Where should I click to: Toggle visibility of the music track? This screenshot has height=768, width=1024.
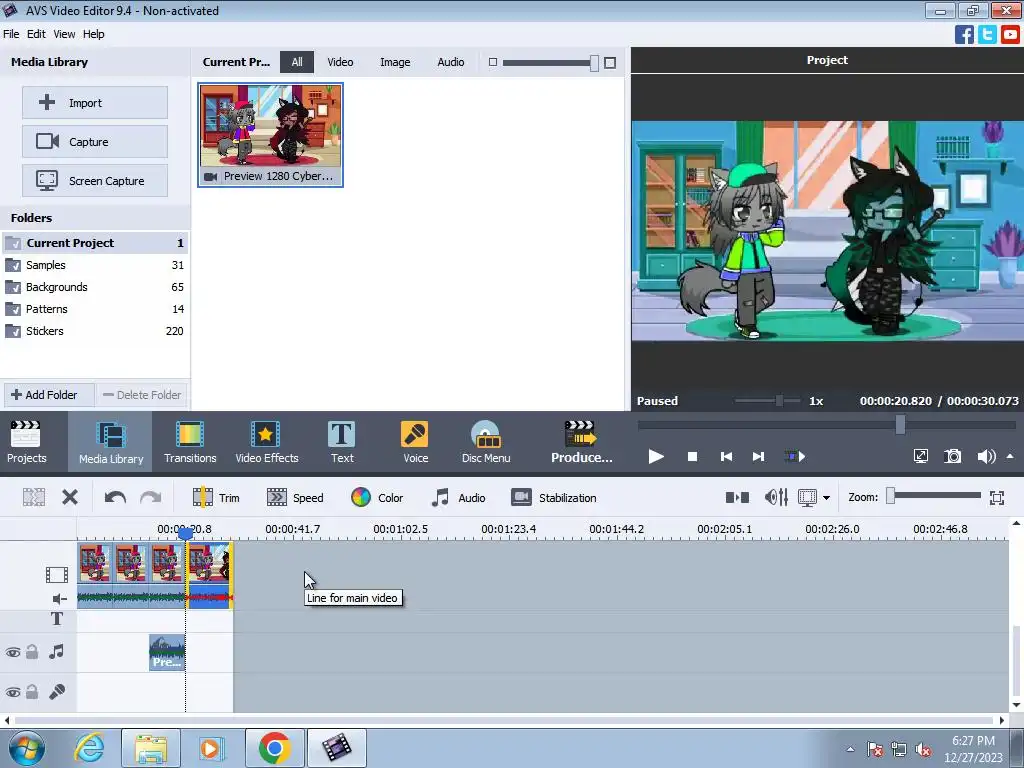click(x=13, y=652)
